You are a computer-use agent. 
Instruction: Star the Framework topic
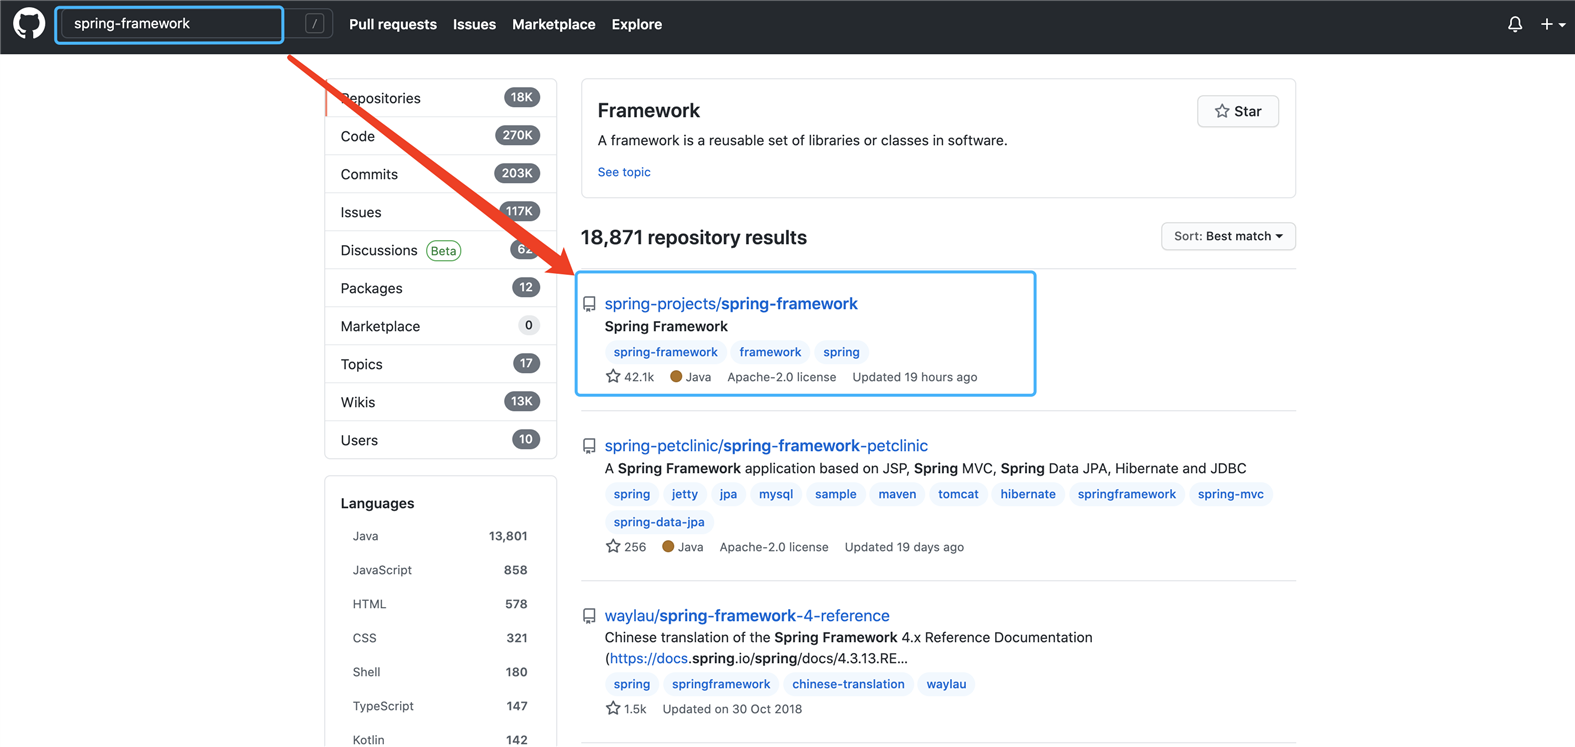1238,111
